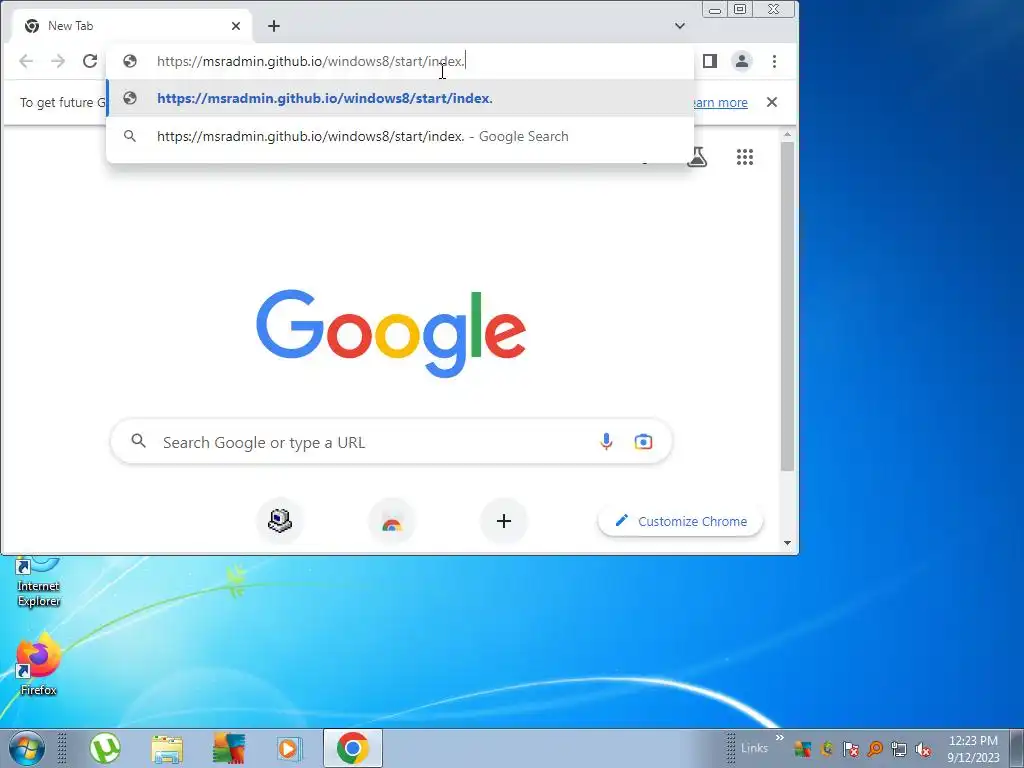Follow the Learn more link
Image resolution: width=1024 pixels, height=768 pixels.
click(x=720, y=103)
